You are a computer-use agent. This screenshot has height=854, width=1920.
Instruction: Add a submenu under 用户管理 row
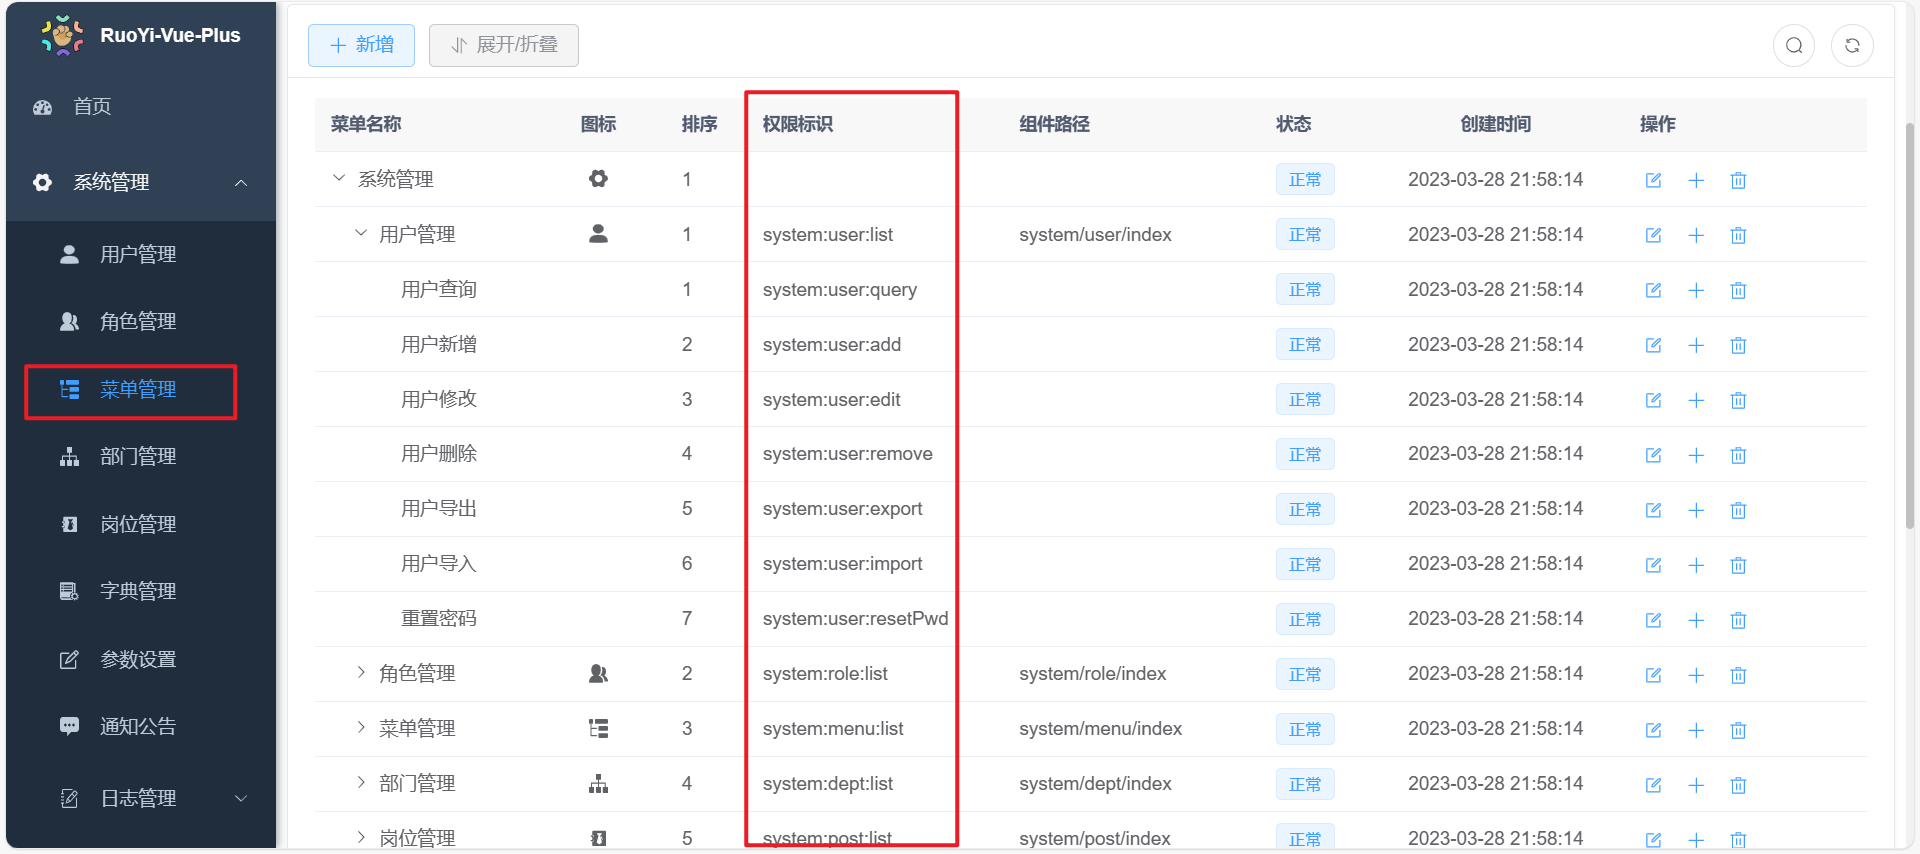coord(1696,235)
